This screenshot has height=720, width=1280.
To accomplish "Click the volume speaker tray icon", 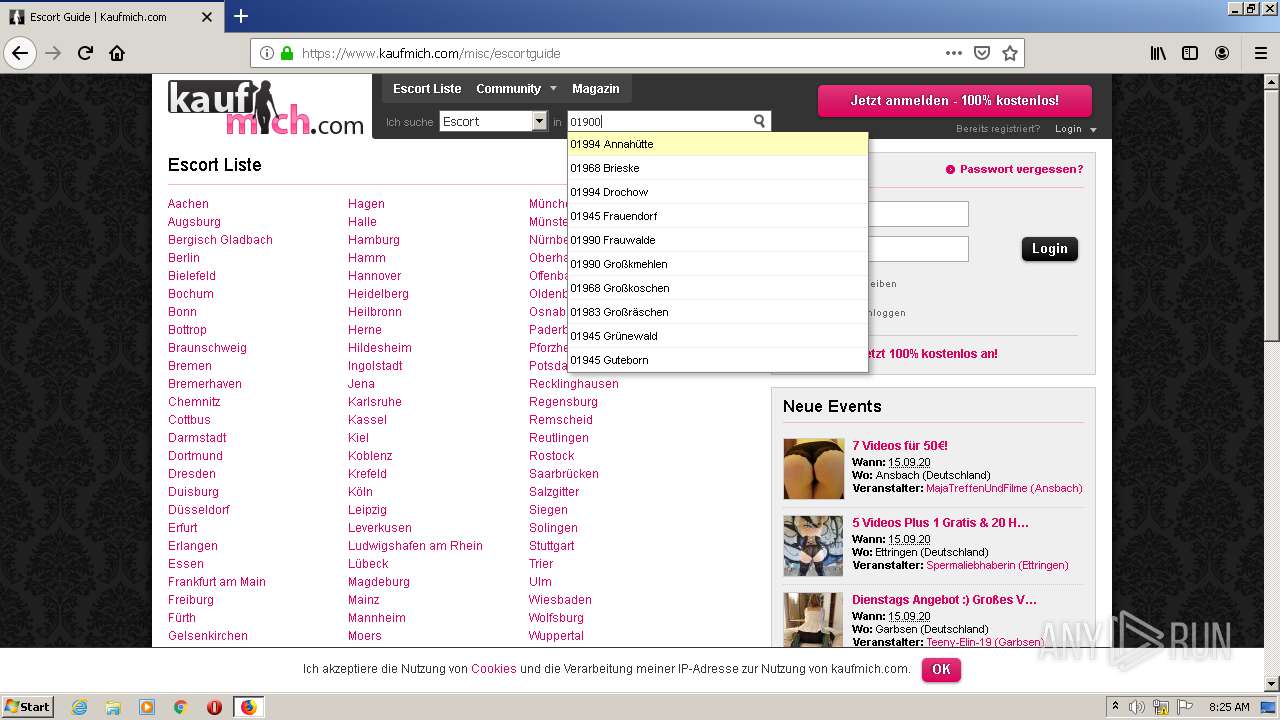I will [x=1137, y=707].
